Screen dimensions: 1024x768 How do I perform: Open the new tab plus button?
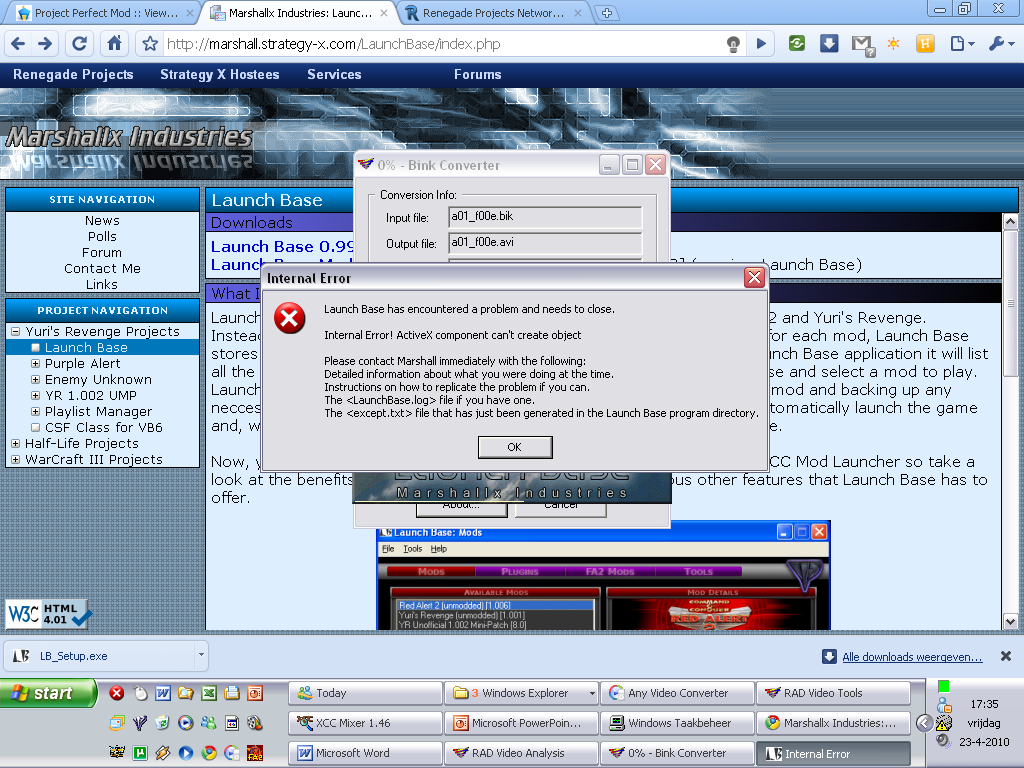607,13
